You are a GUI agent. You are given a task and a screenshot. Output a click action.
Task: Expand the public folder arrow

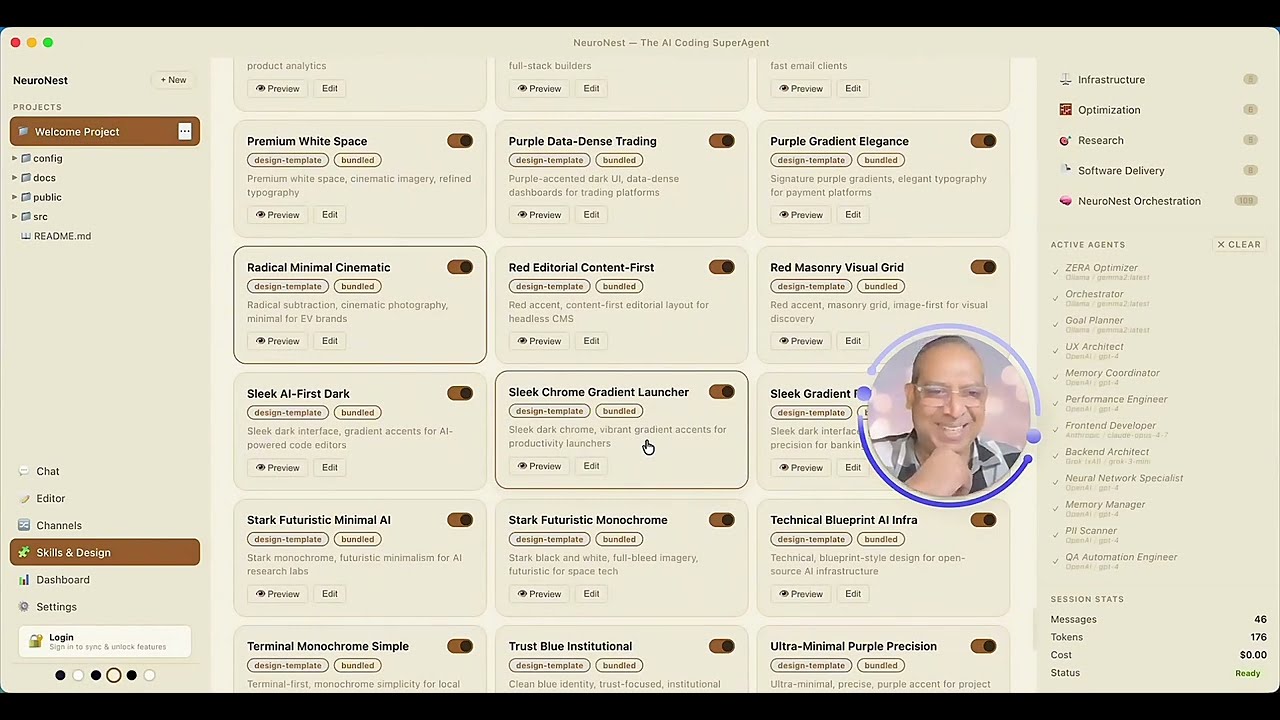(14, 197)
